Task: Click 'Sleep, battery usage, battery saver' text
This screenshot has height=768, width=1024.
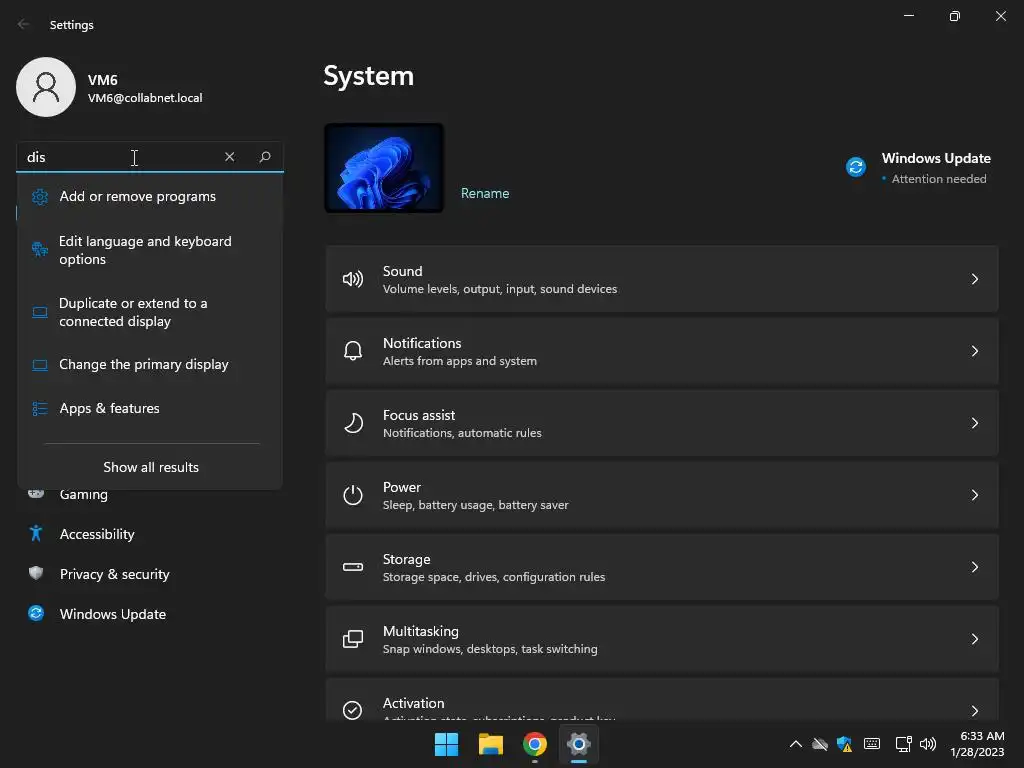Action: pyautogui.click(x=475, y=505)
